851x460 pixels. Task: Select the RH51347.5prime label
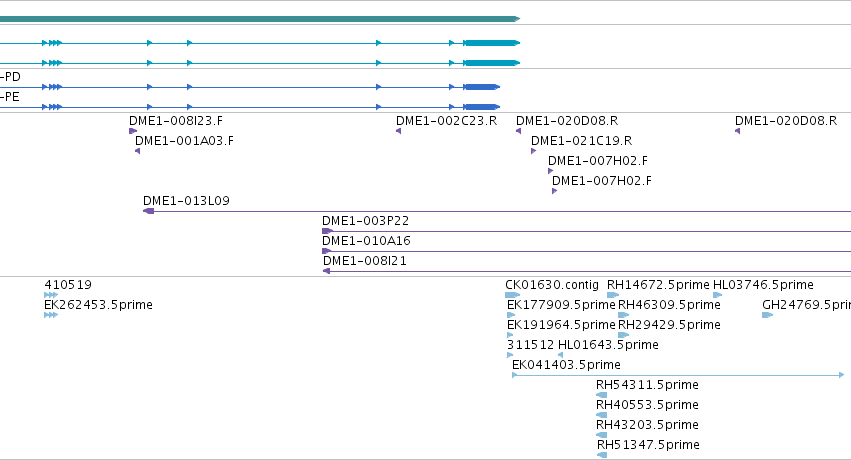(x=648, y=445)
